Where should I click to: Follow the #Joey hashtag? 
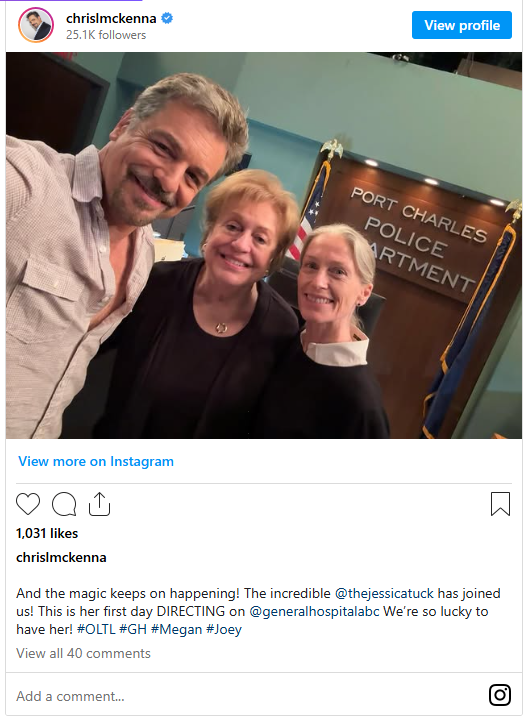[224, 629]
